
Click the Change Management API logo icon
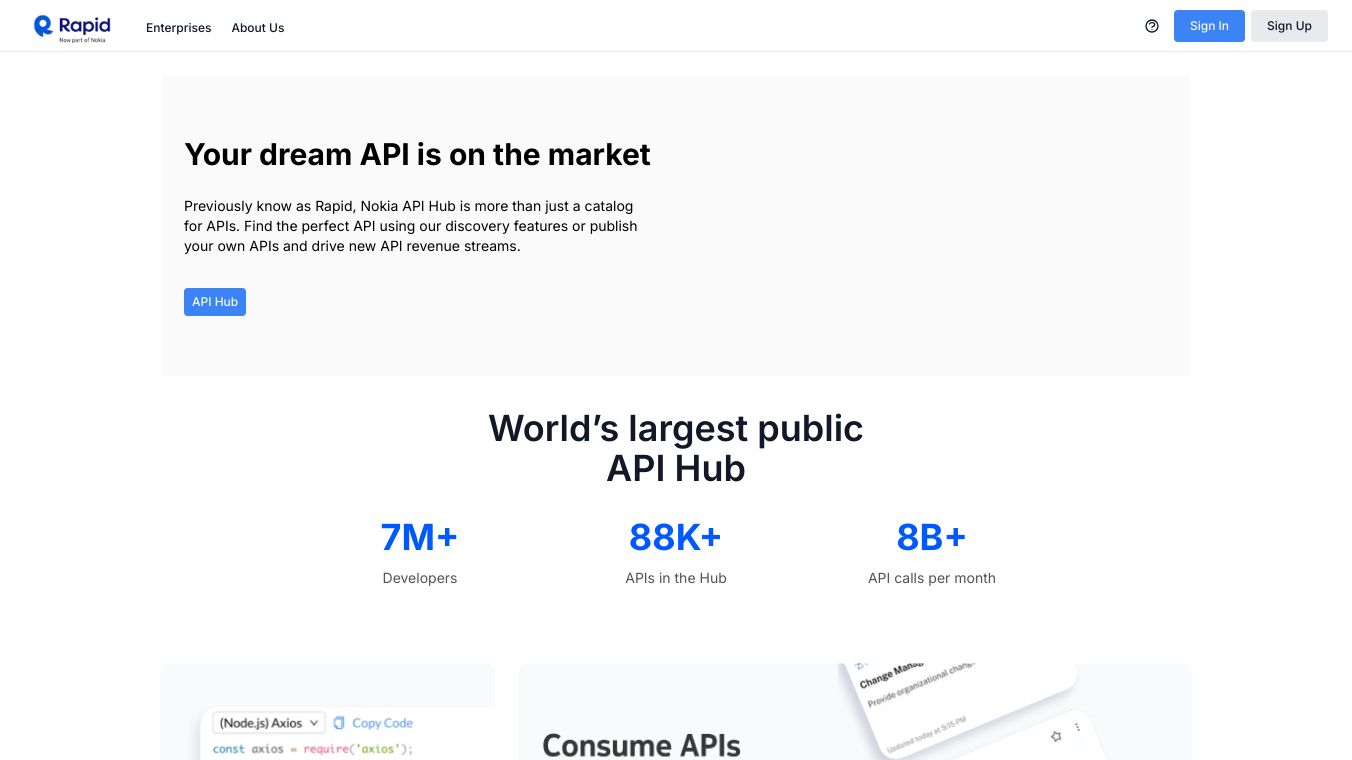pos(861,665)
